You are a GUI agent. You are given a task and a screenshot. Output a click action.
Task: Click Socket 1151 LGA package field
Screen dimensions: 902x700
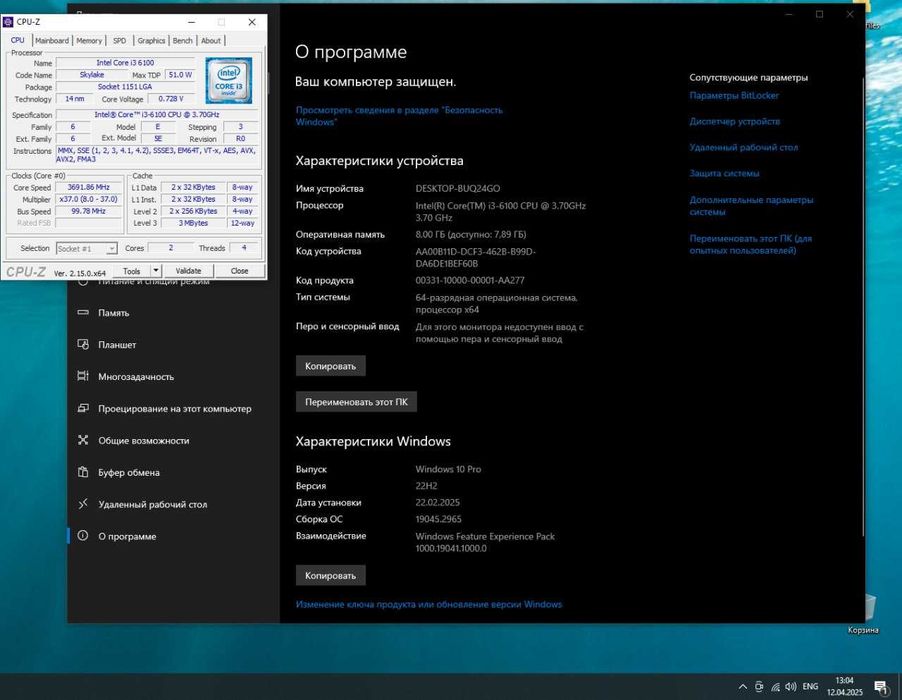tap(125, 87)
